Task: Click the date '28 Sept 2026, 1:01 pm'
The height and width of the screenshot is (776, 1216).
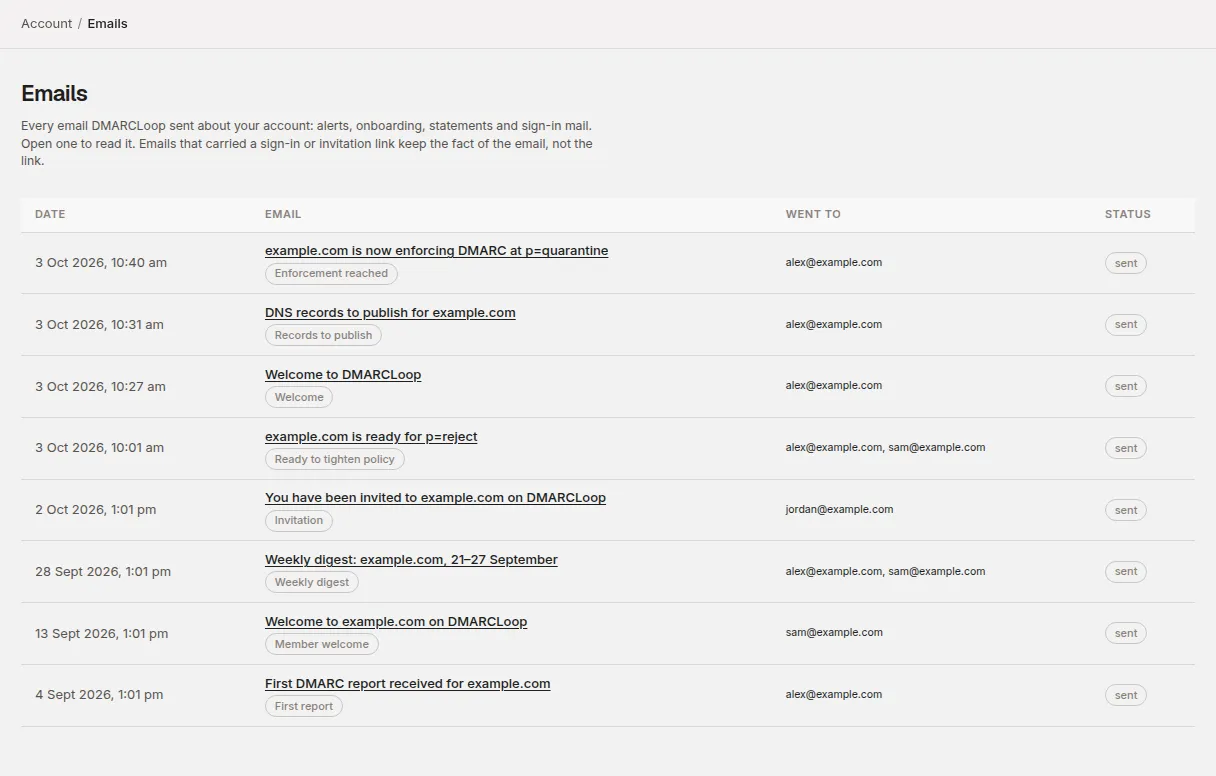Action: [x=103, y=572]
